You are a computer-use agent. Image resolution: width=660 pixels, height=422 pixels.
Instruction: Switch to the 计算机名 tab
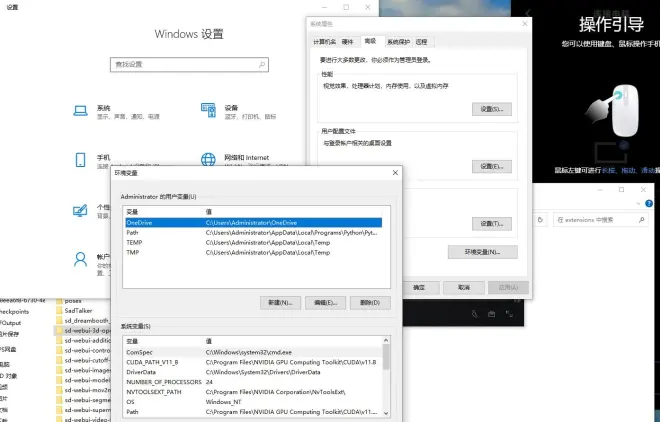(324, 42)
